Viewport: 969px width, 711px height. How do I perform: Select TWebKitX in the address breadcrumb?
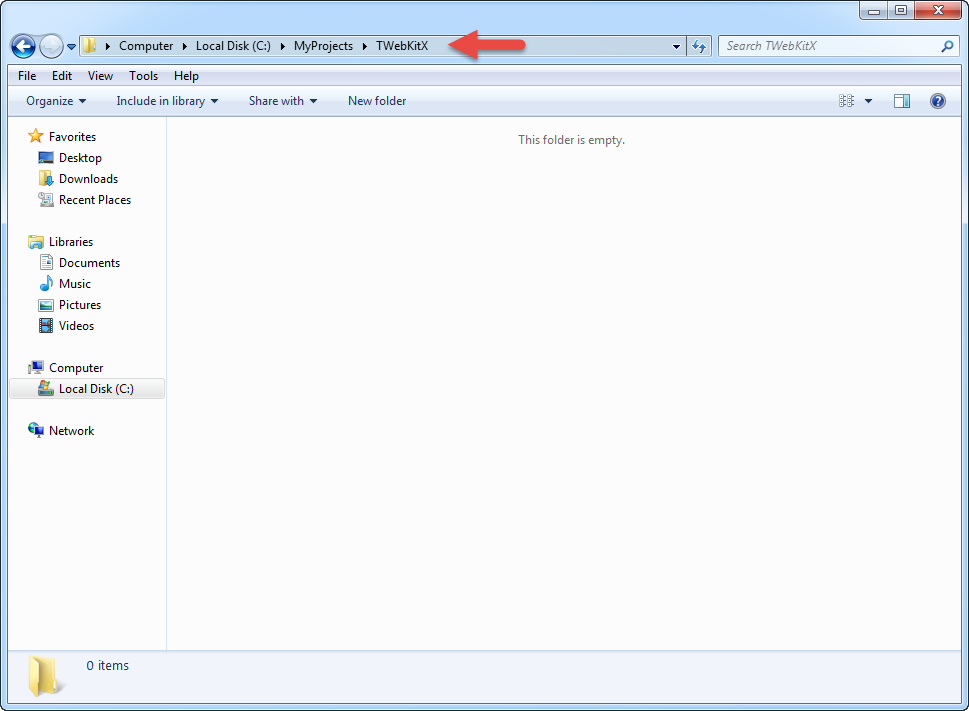402,46
